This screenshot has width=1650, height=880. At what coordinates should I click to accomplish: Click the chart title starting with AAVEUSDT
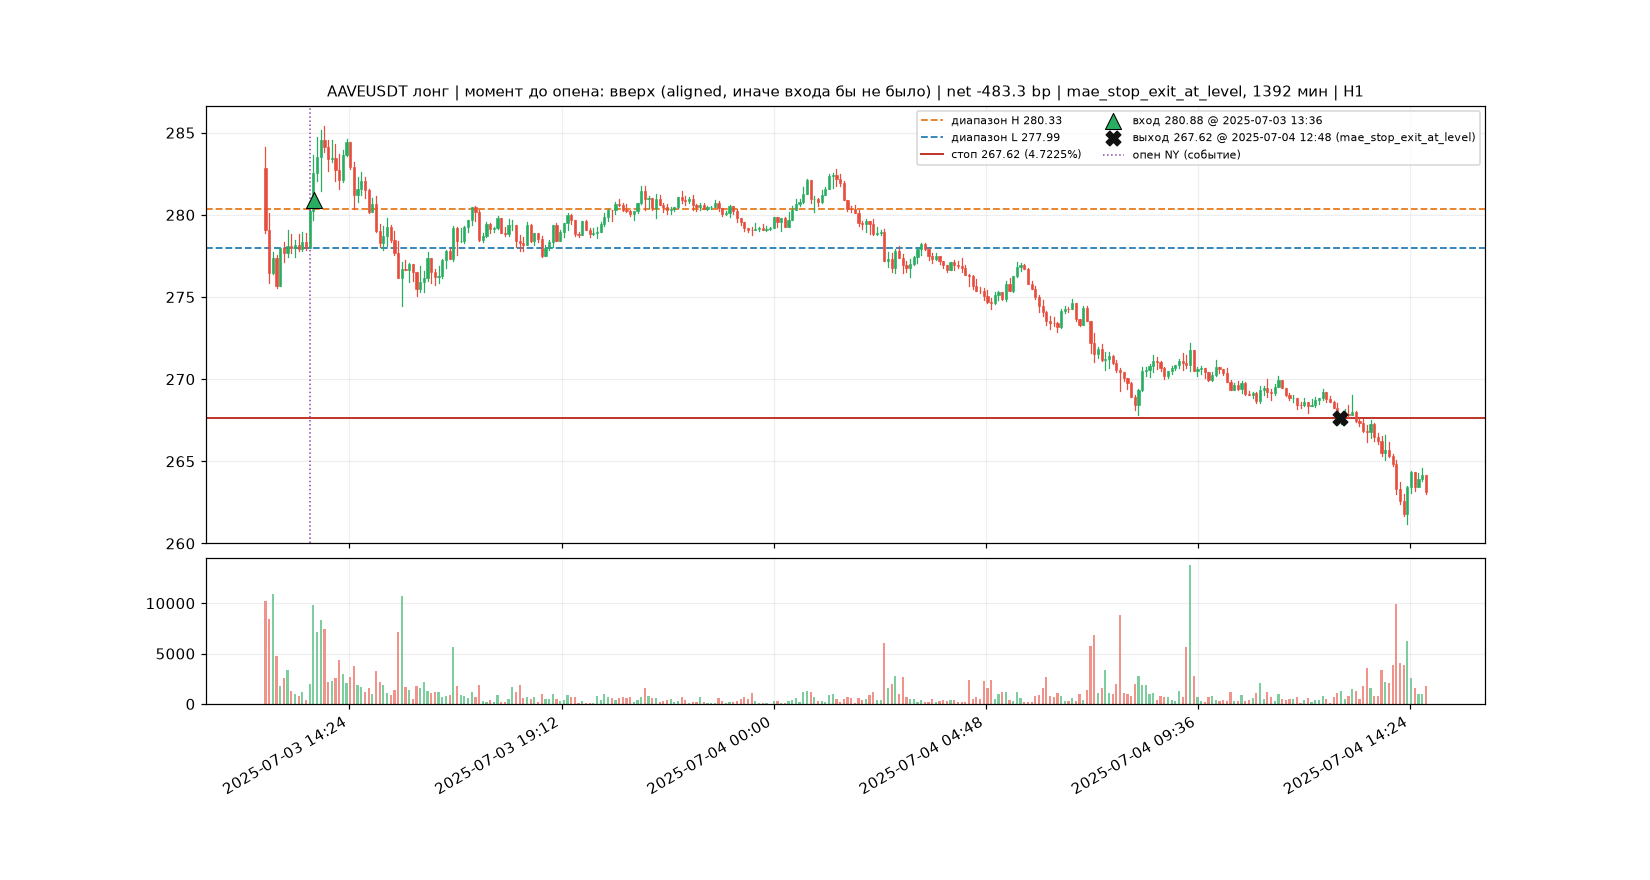coord(845,92)
